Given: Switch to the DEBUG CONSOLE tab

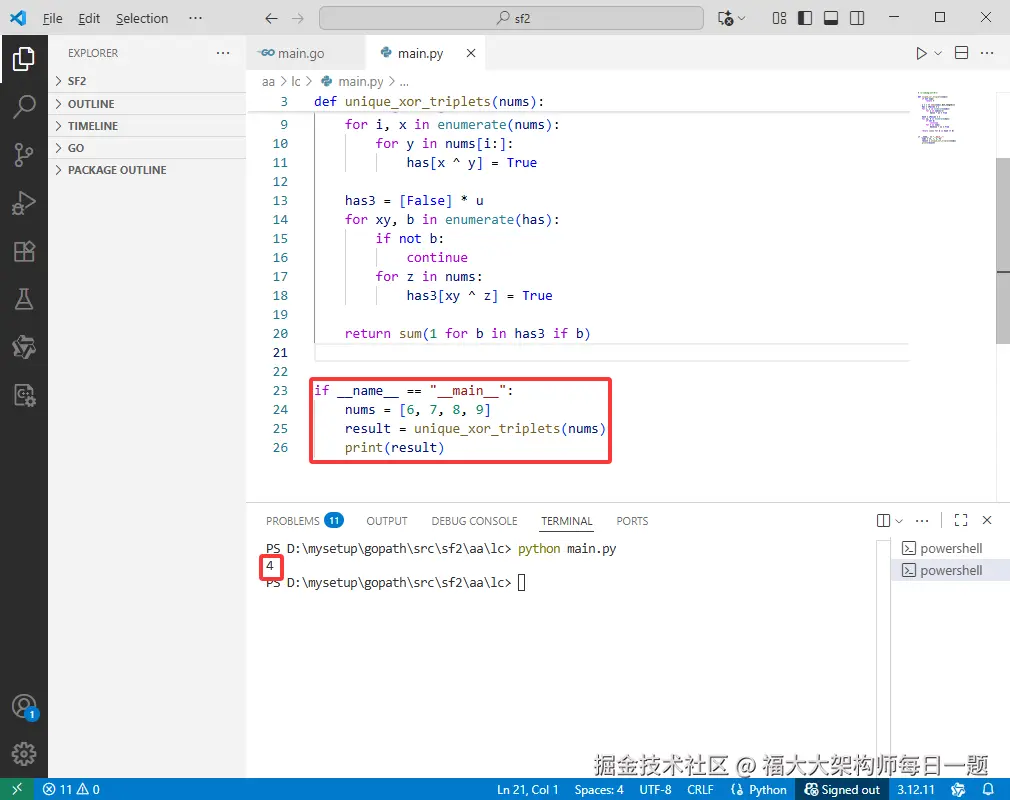Looking at the screenshot, I should pyautogui.click(x=474, y=520).
